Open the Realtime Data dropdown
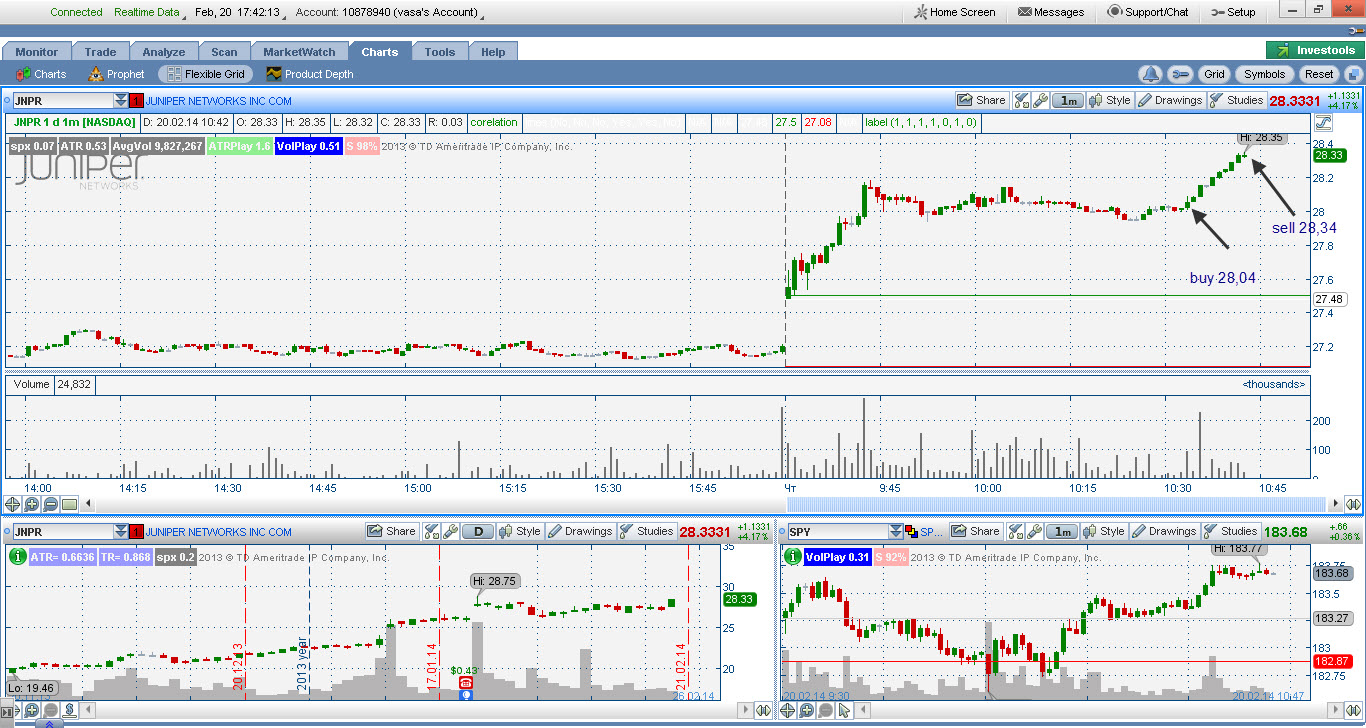The height and width of the screenshot is (728, 1366). [151, 12]
